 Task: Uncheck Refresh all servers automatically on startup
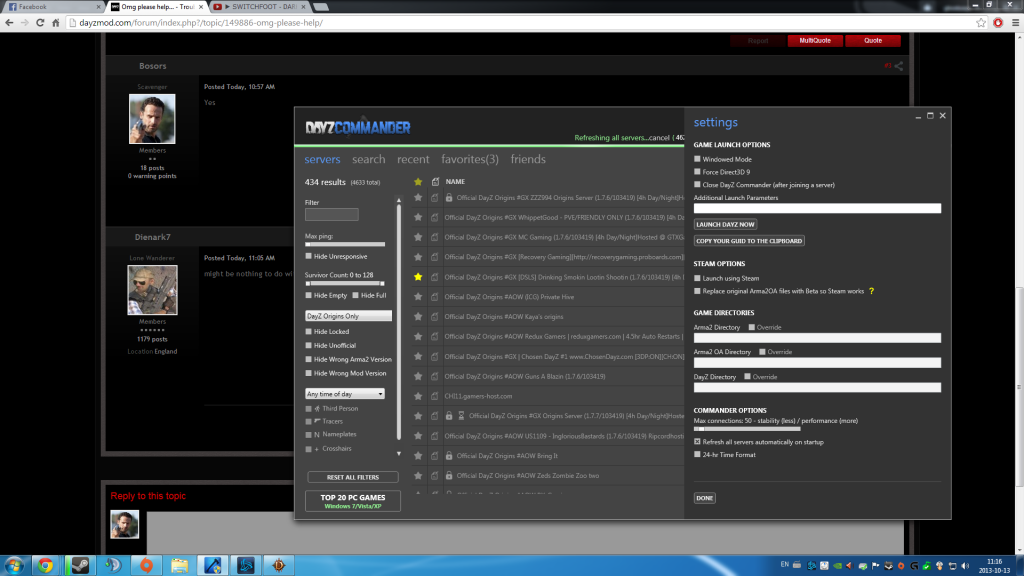[698, 441]
